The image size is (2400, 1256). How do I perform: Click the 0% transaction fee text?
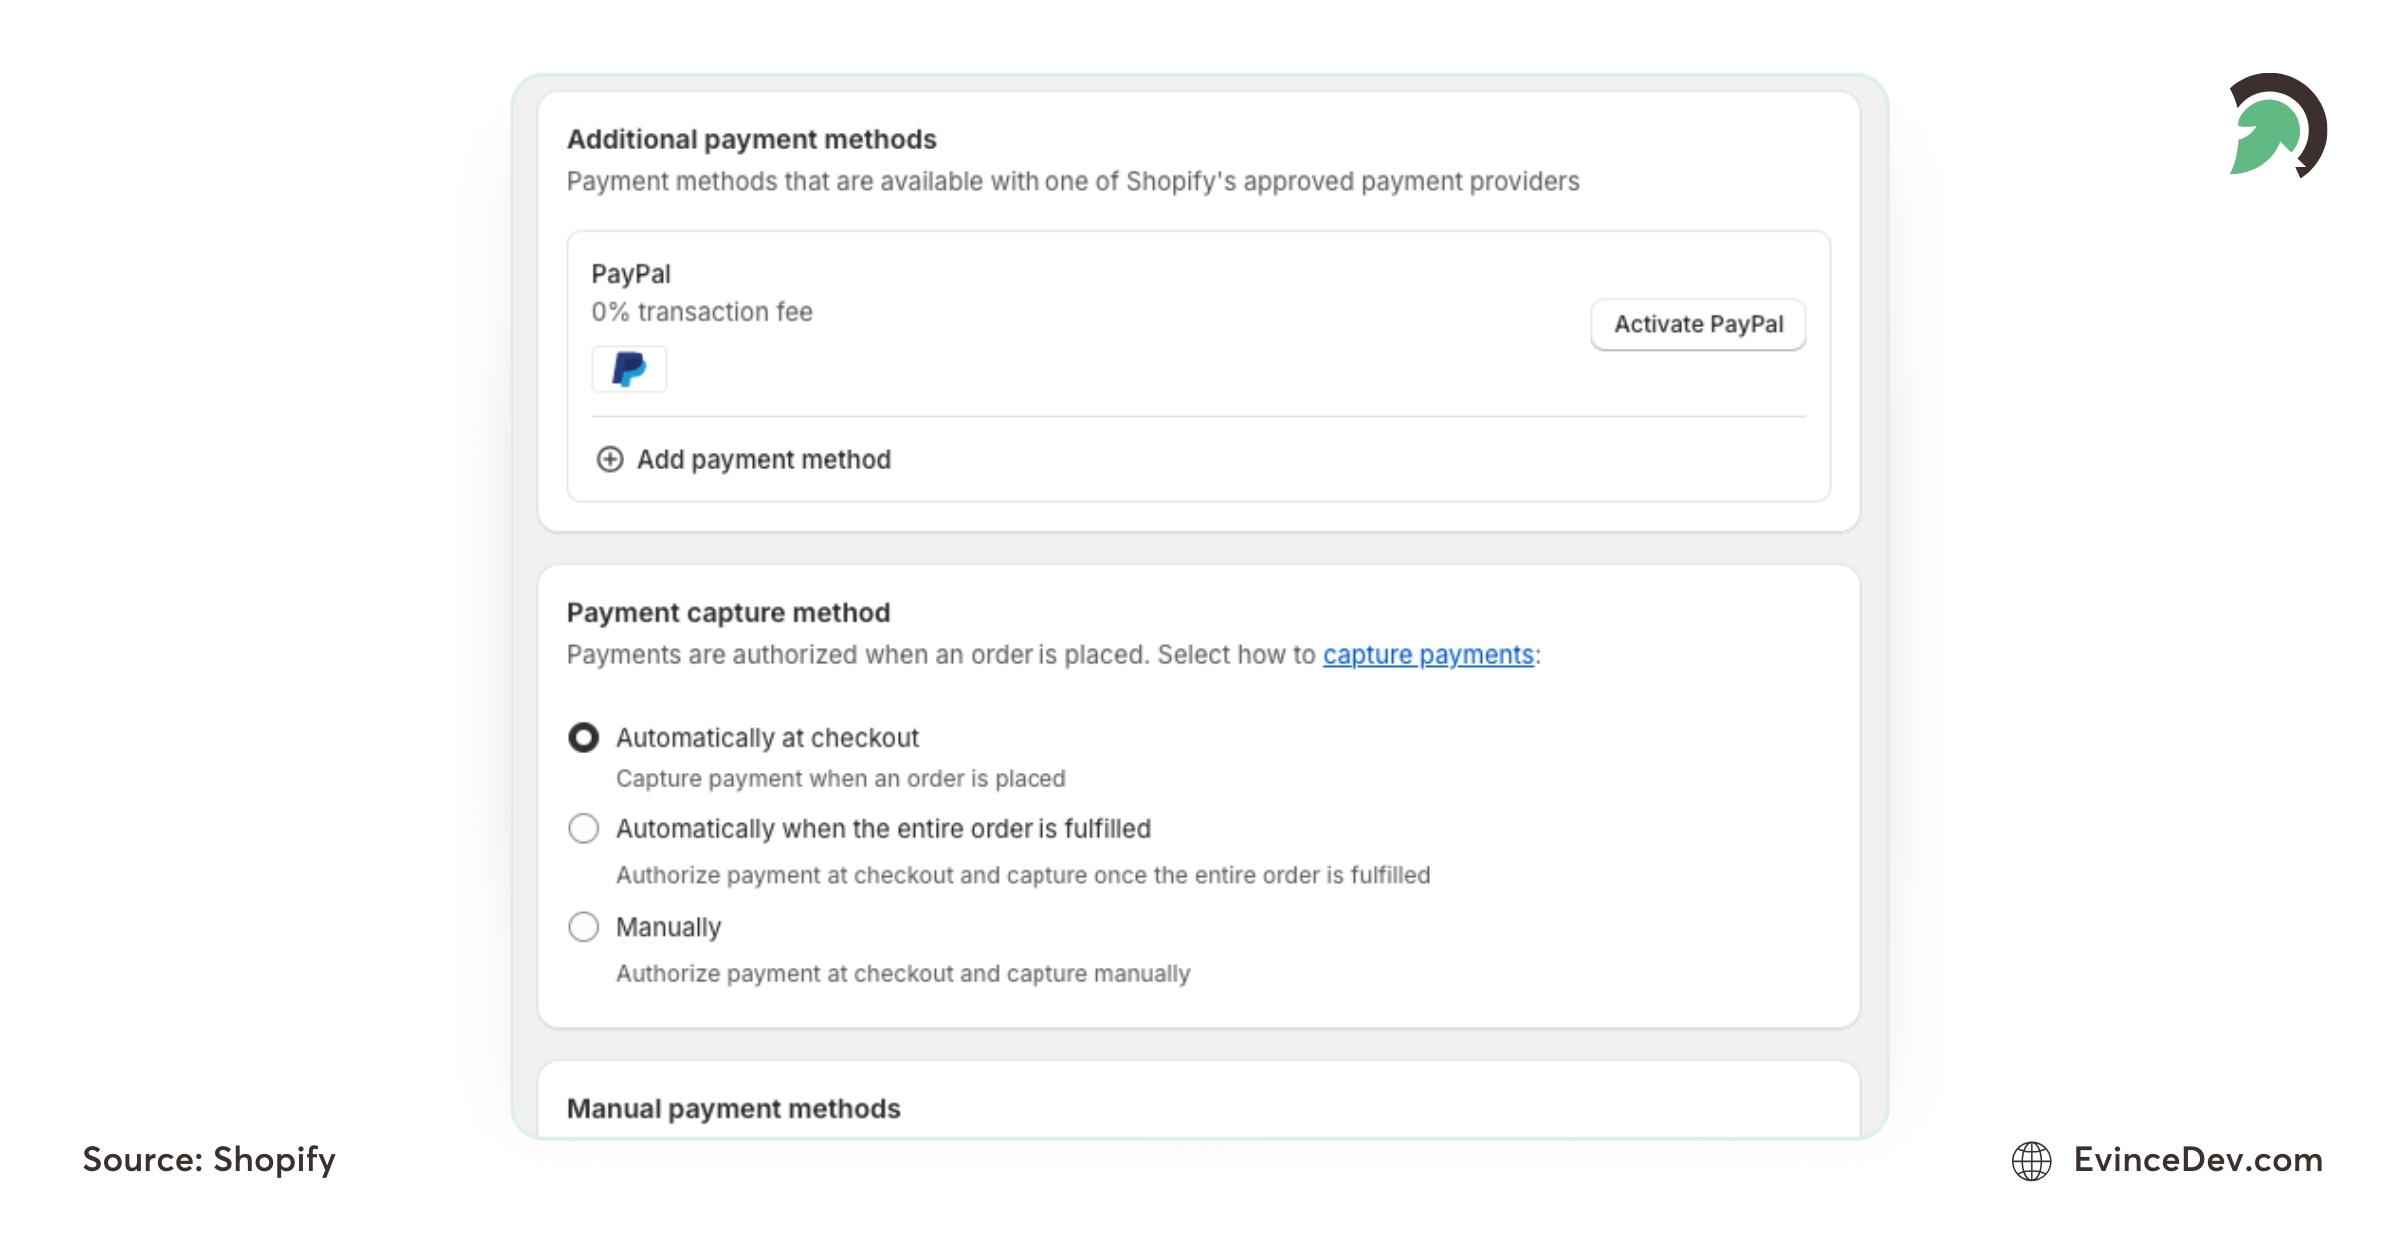tap(701, 311)
